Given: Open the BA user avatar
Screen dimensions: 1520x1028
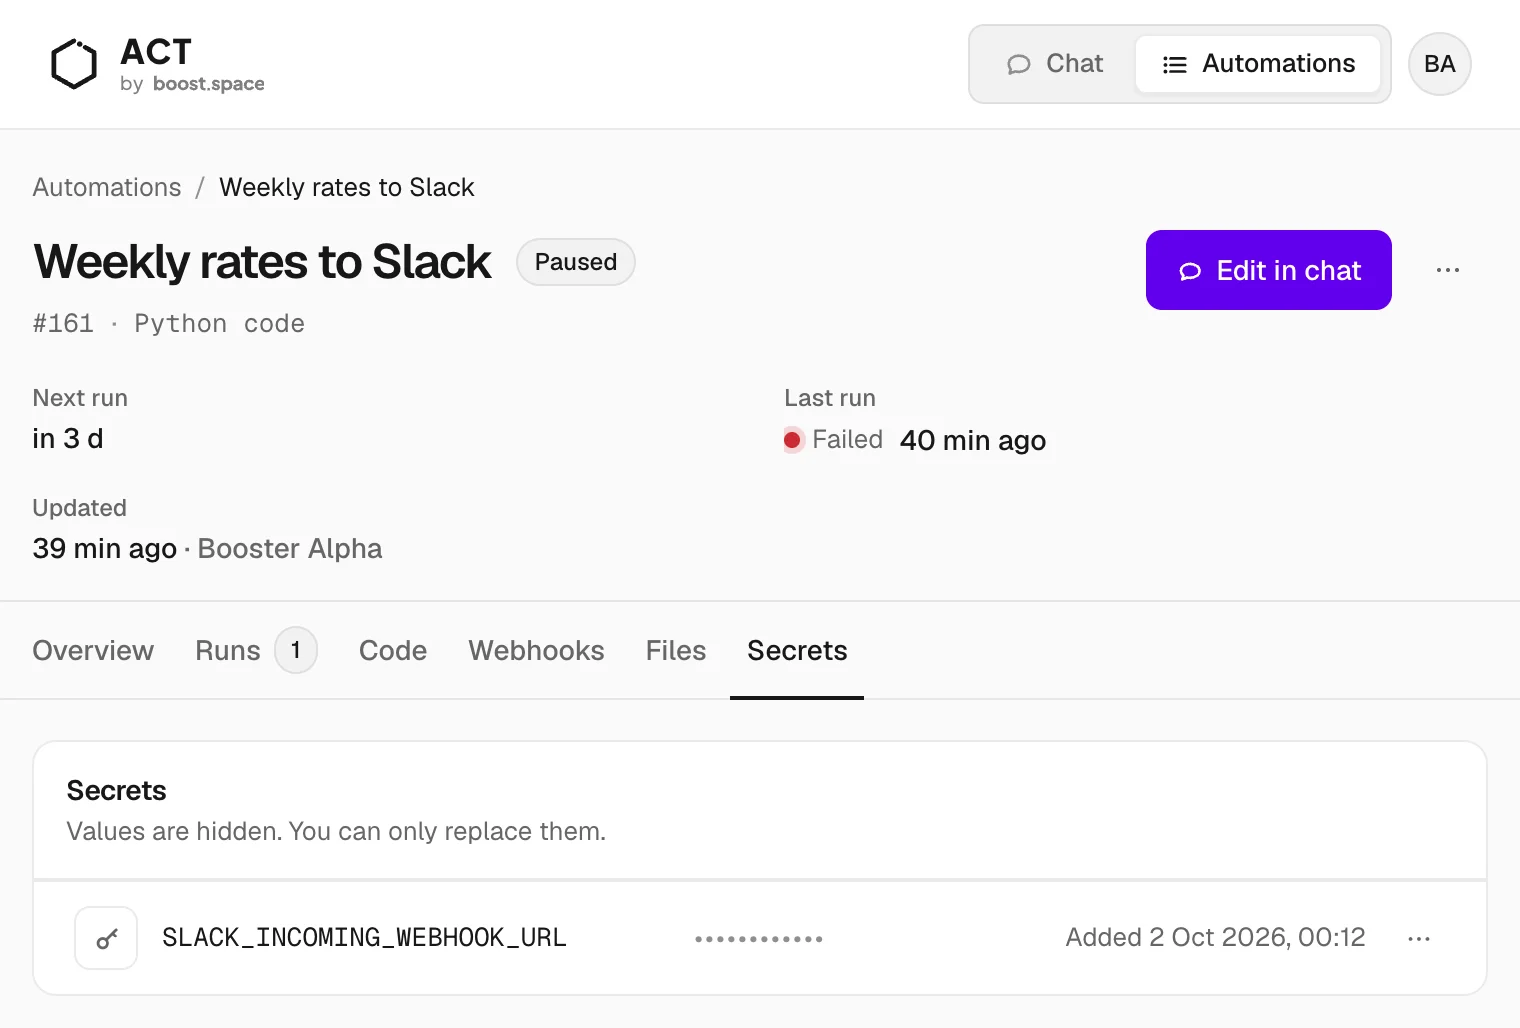Looking at the screenshot, I should 1439,64.
